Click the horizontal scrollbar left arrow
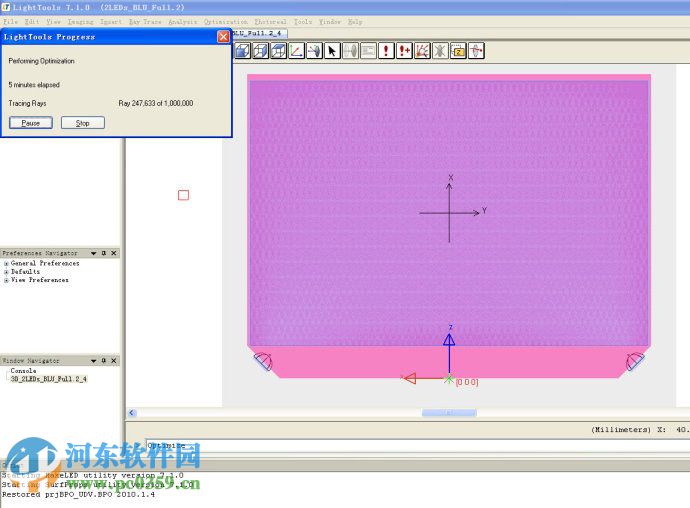 pos(132,413)
